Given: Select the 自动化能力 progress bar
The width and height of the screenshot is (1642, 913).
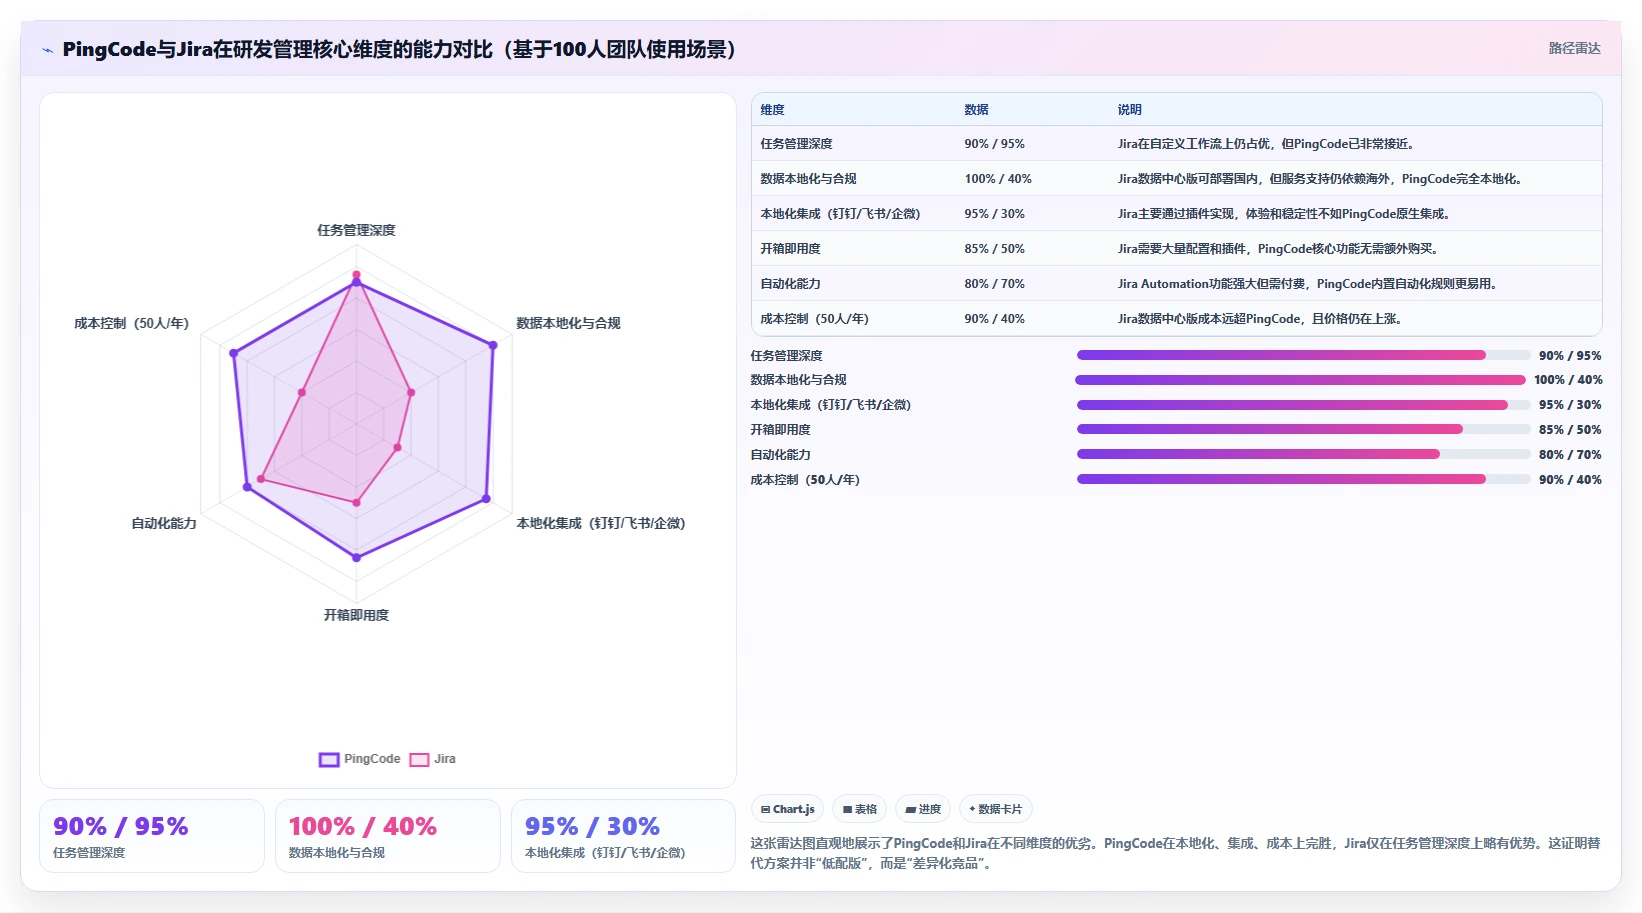Looking at the screenshot, I should (1303, 454).
